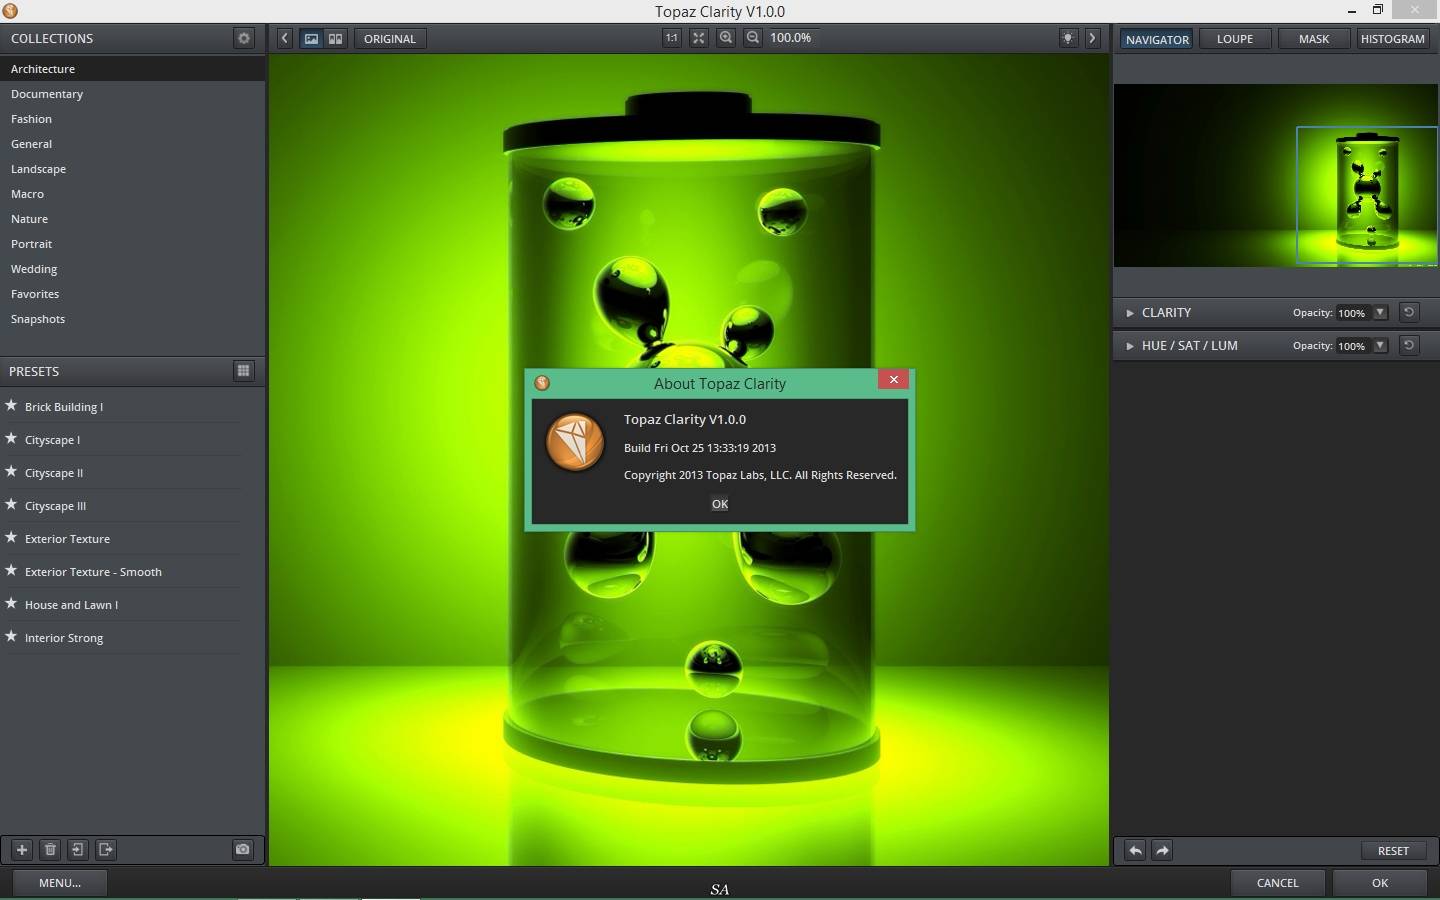Take a snapshot with the camera icon
Screen dimensions: 1440x900
click(x=243, y=850)
